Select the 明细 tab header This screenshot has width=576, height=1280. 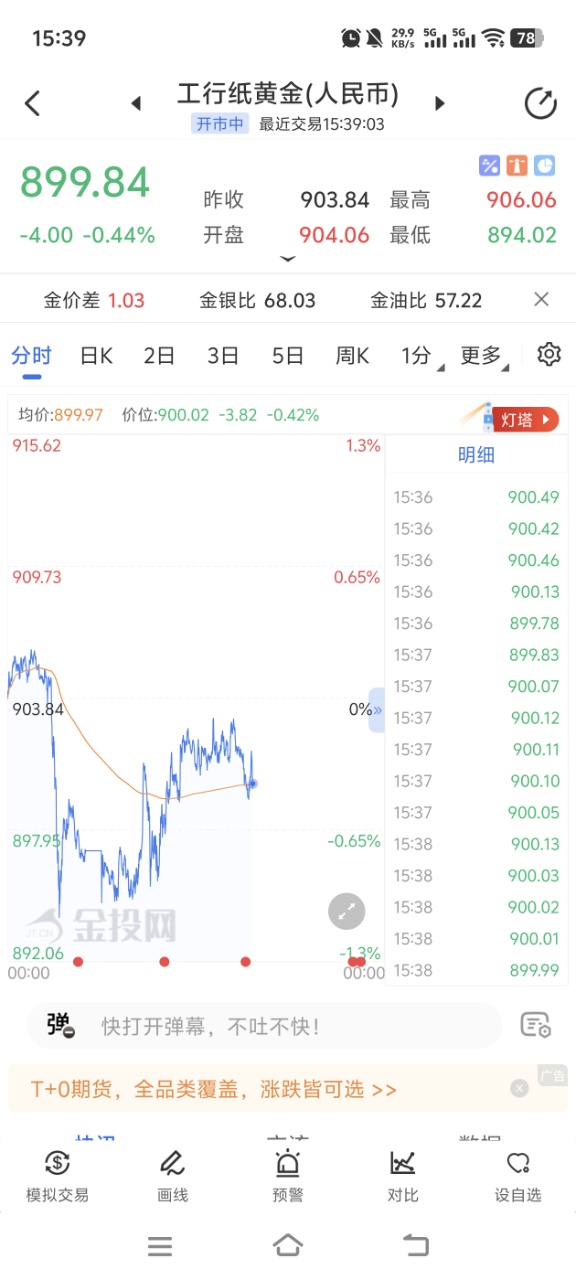(x=476, y=455)
